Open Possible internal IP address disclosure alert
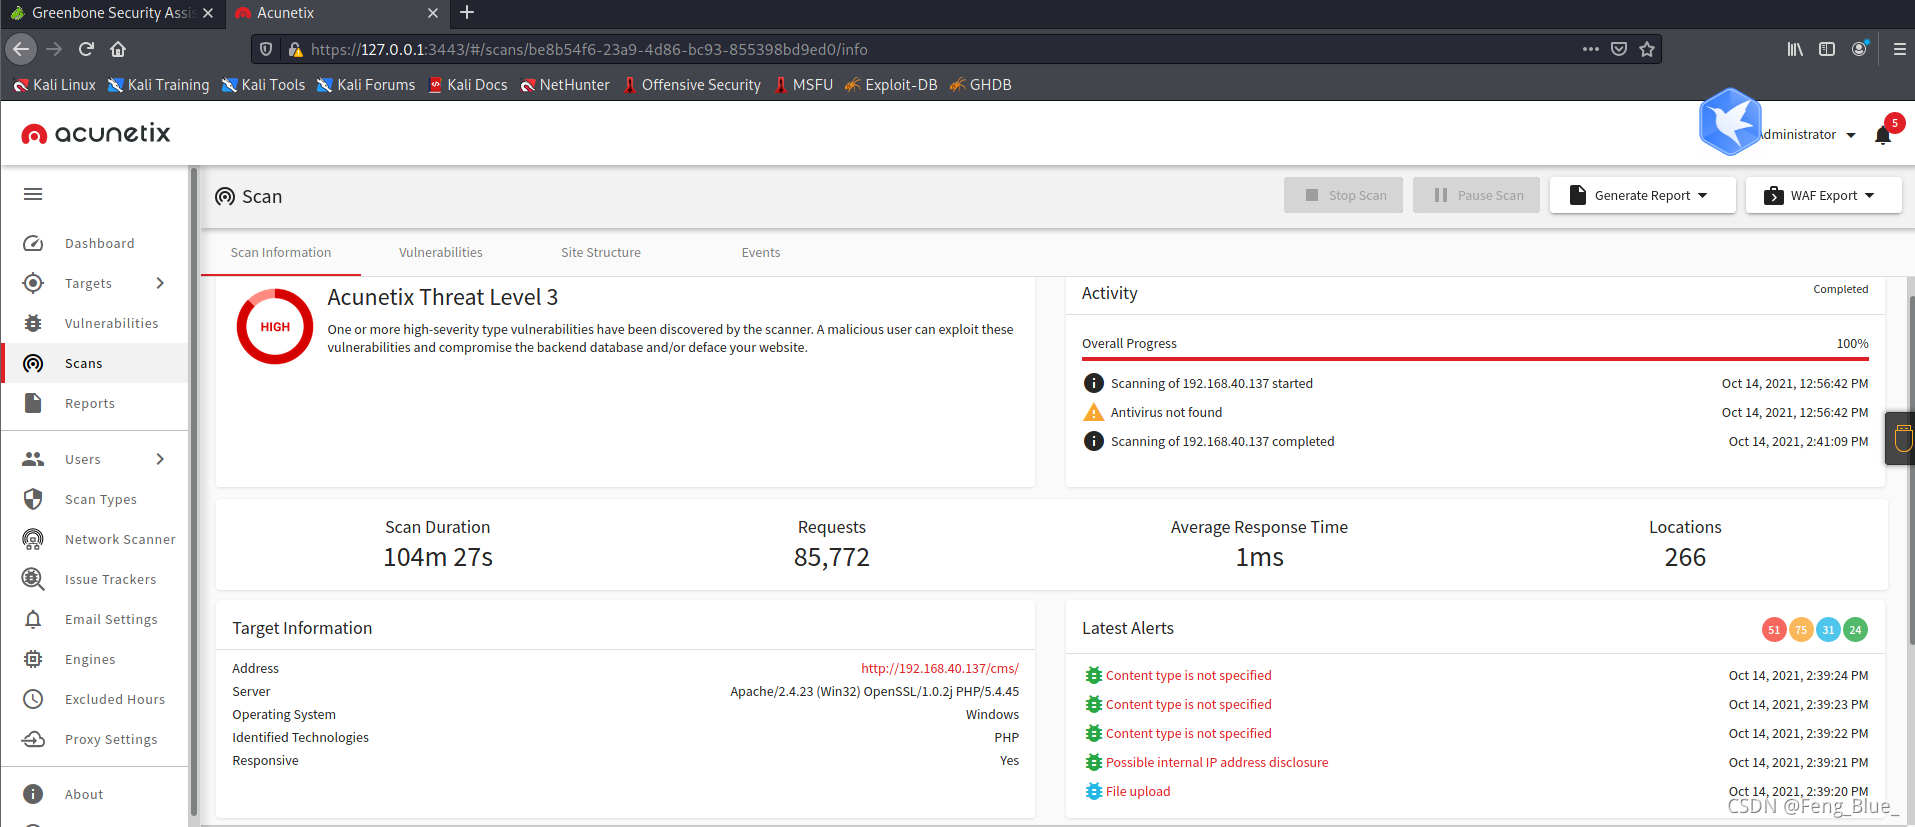 click(x=1217, y=762)
